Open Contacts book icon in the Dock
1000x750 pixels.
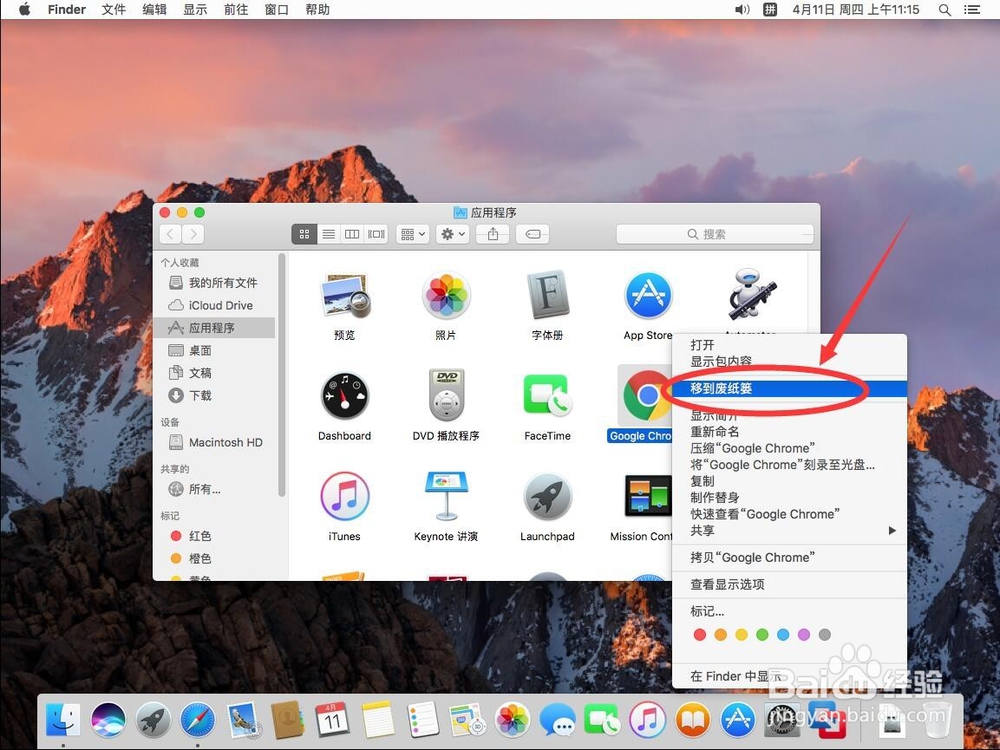coord(288,720)
